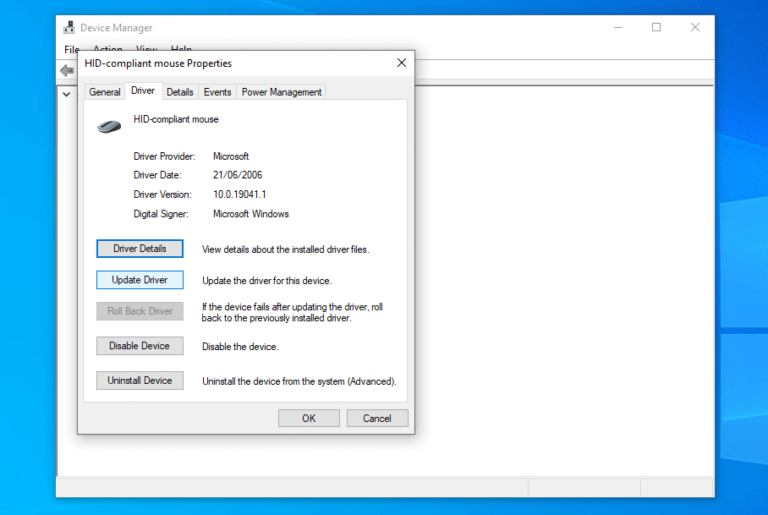This screenshot has width=768, height=515.
Task: Click the Driver Provider value Microsoft
Action: (231, 156)
